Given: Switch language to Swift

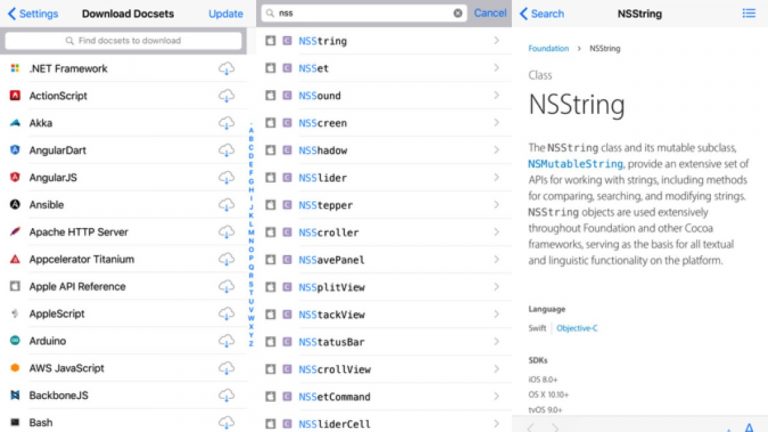Looking at the screenshot, I should click(537, 328).
